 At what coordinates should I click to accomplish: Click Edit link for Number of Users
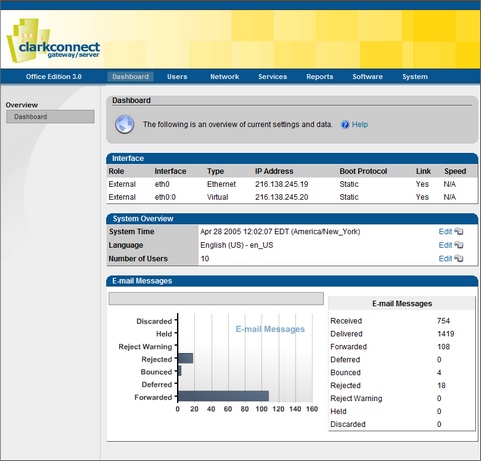click(x=445, y=258)
